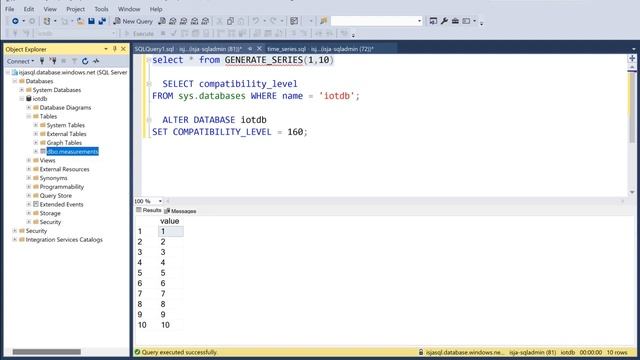Open the Connect dropdown in Object Explorer
The height and width of the screenshot is (360, 640).
[20, 61]
